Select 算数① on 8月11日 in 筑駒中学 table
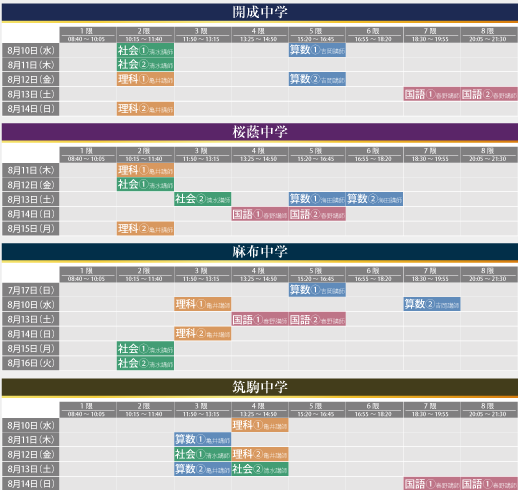518x490 pixels. 203,439
